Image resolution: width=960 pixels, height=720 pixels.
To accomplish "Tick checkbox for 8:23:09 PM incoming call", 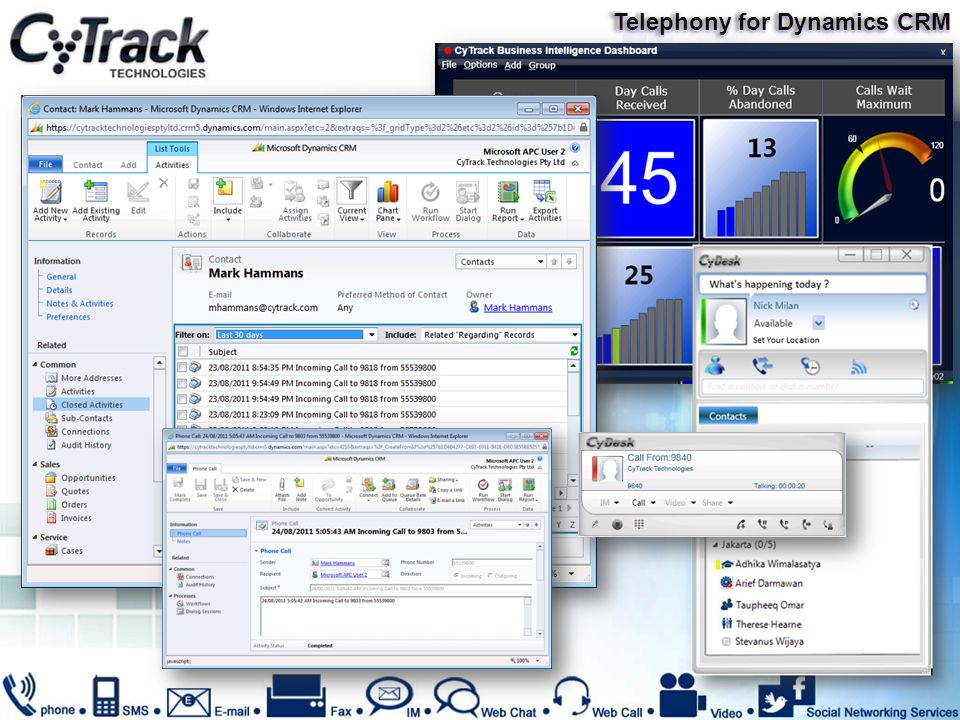I will [x=182, y=414].
